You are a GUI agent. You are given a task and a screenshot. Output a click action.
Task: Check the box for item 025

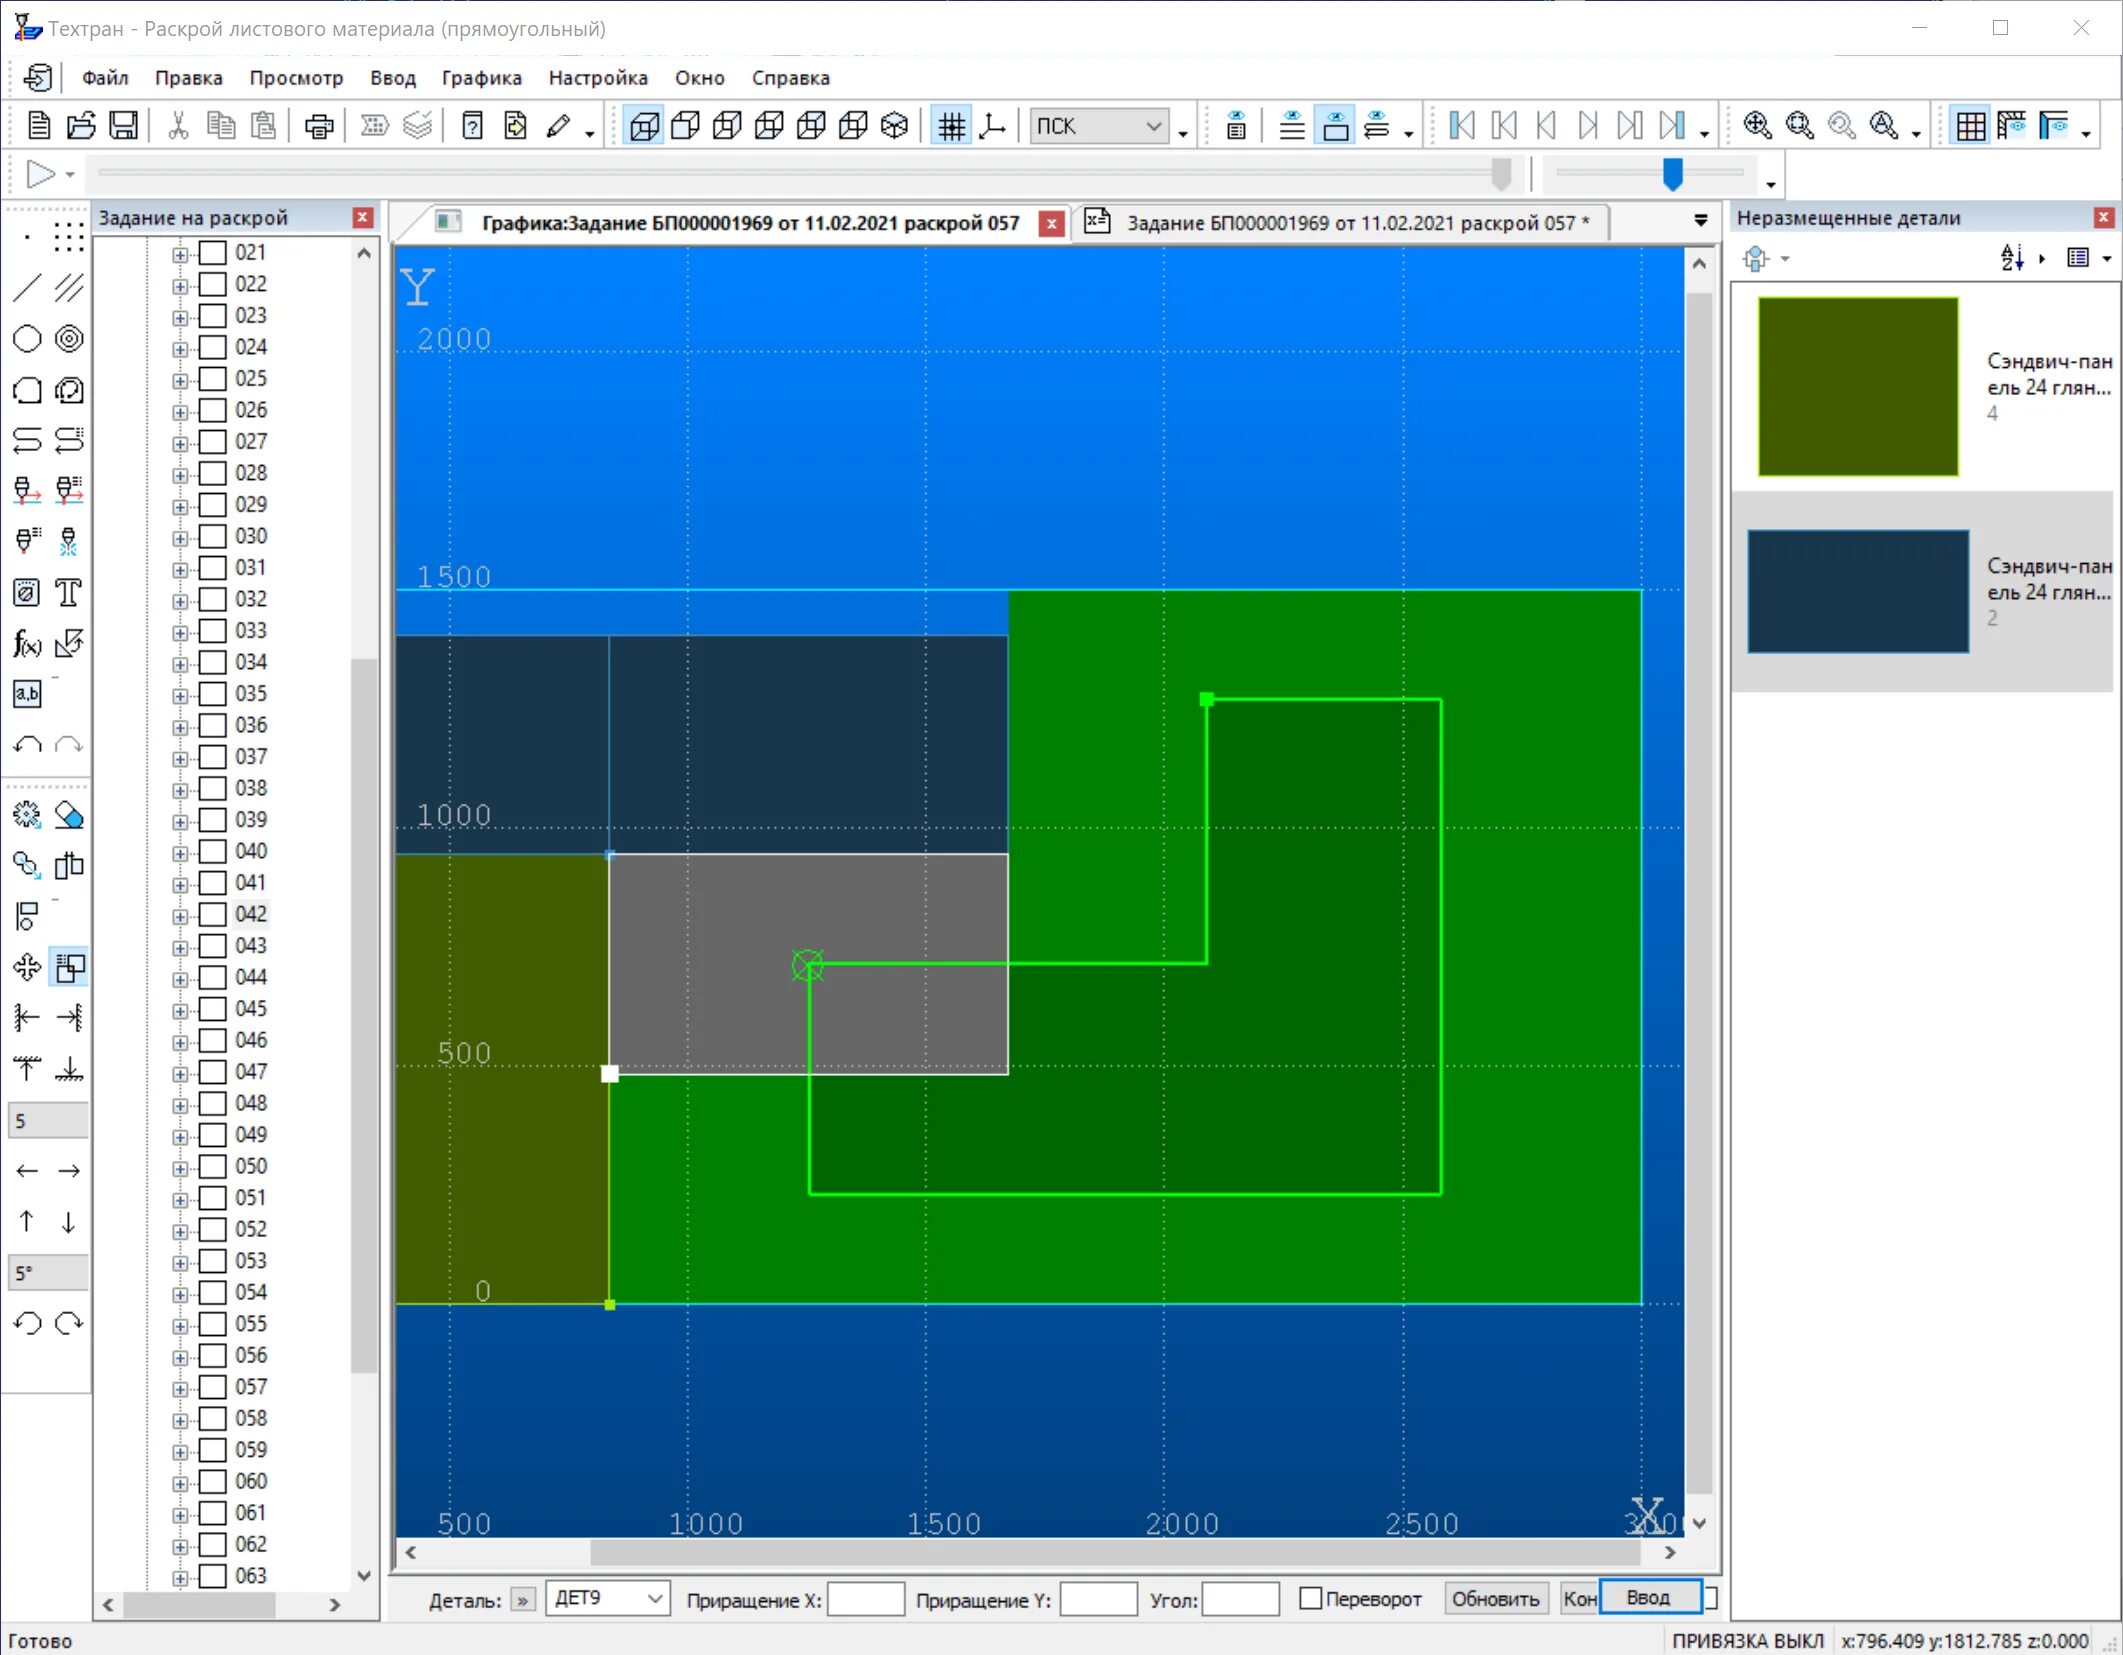point(212,379)
